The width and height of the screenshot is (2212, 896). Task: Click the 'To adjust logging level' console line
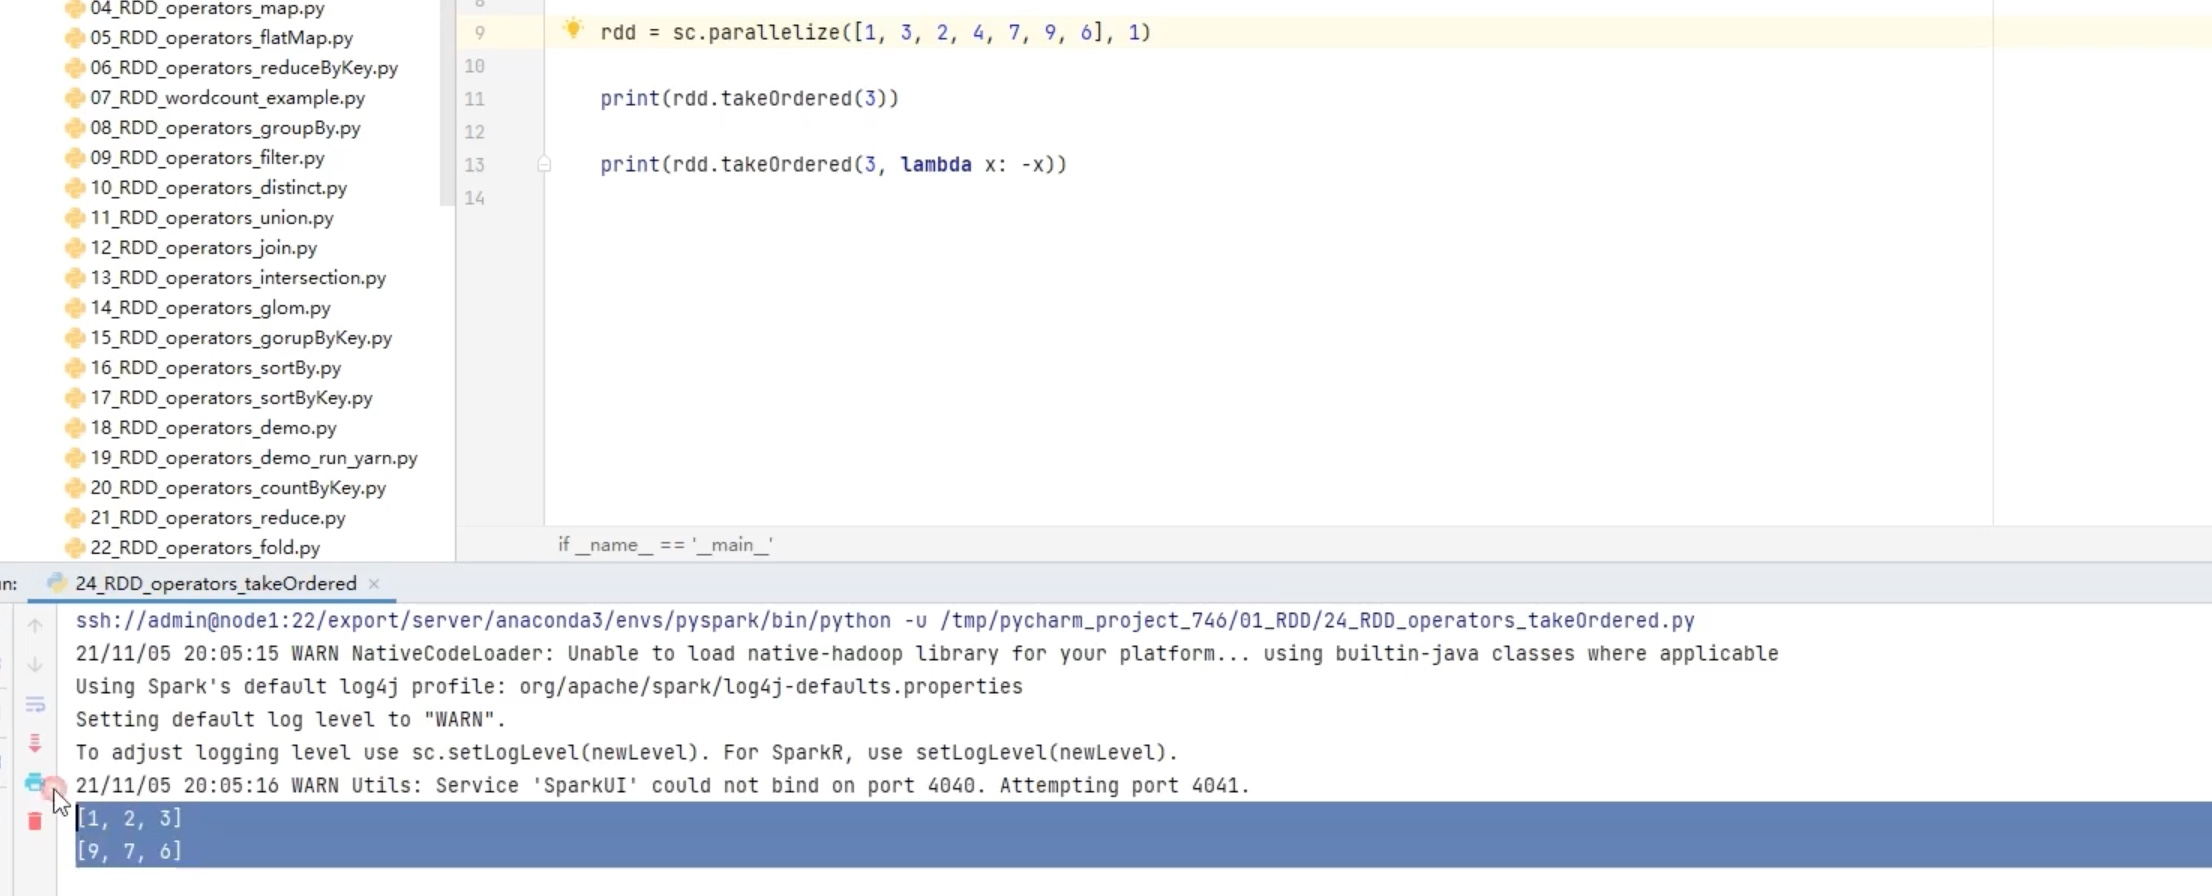tap(627, 753)
